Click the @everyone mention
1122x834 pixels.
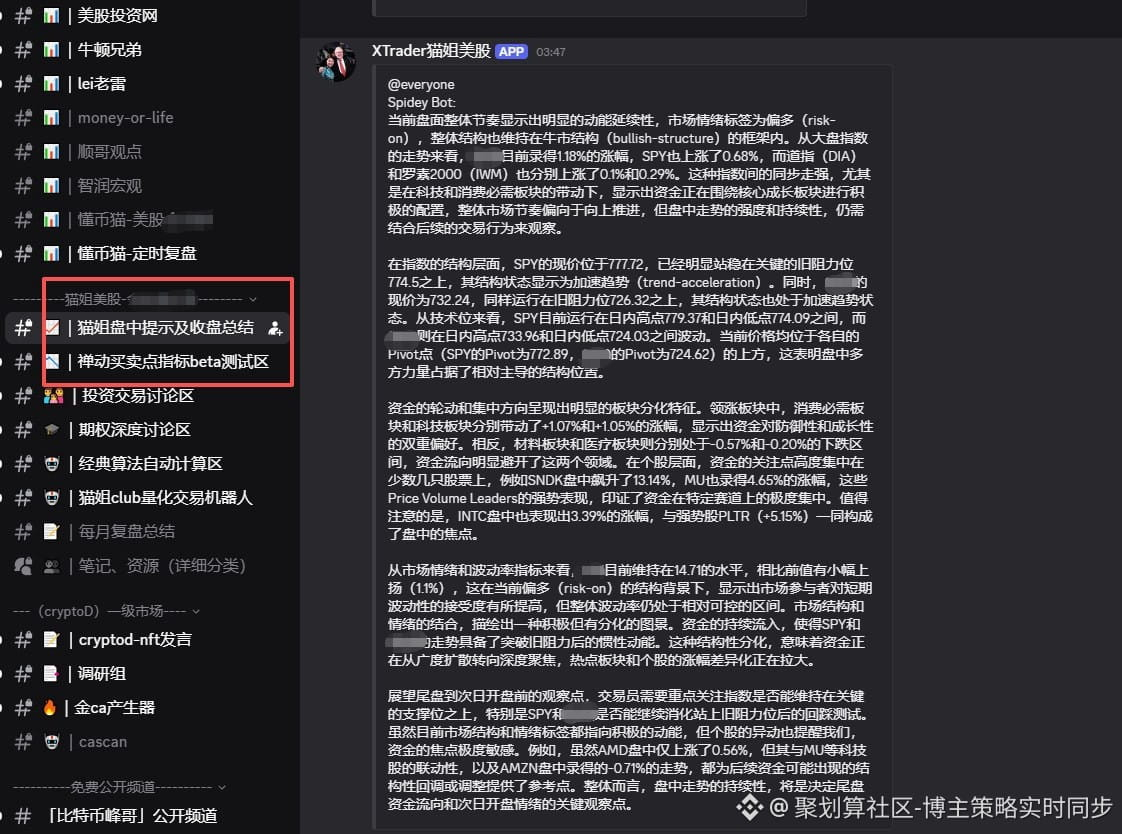421,84
